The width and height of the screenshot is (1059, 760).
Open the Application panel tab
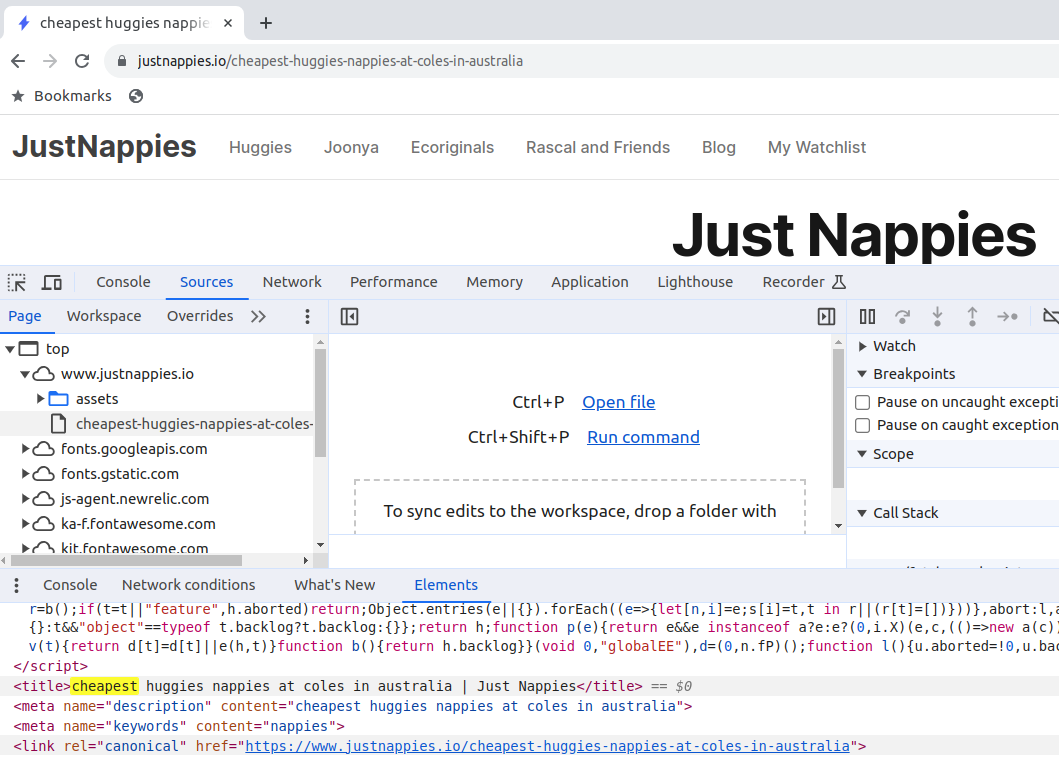[590, 282]
